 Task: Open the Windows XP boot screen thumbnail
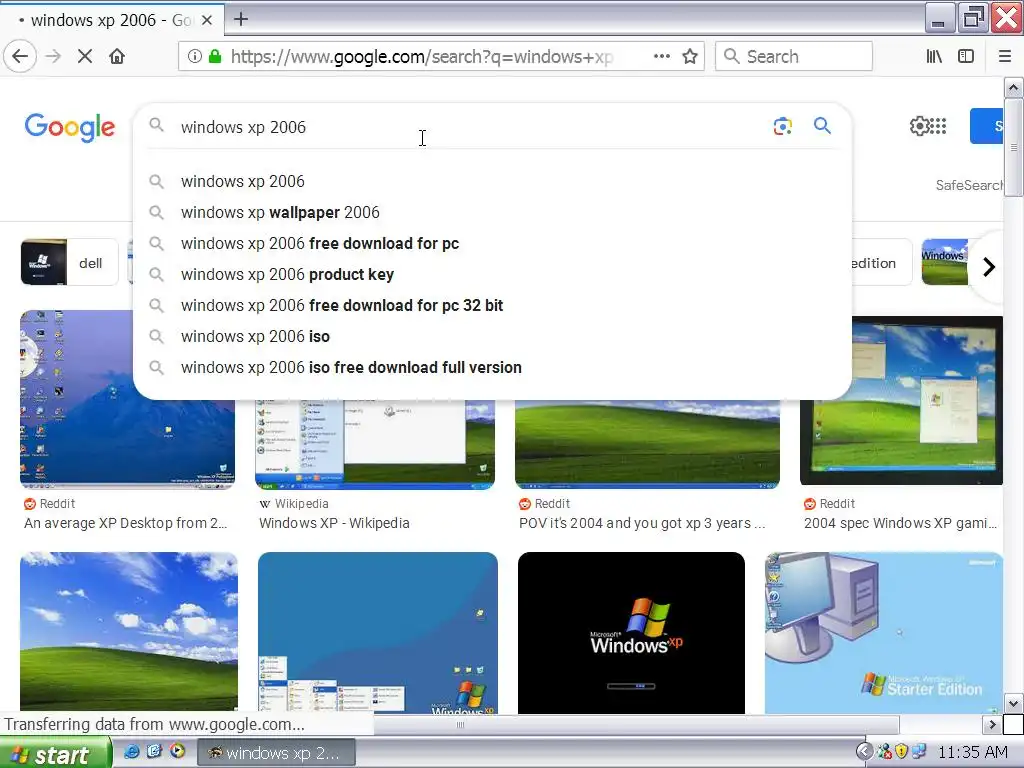tap(631, 633)
